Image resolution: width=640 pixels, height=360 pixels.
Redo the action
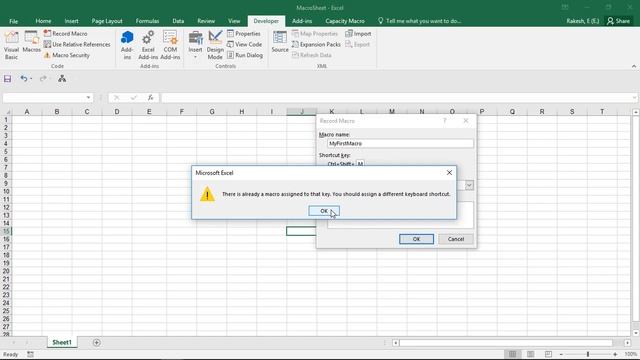(43, 79)
